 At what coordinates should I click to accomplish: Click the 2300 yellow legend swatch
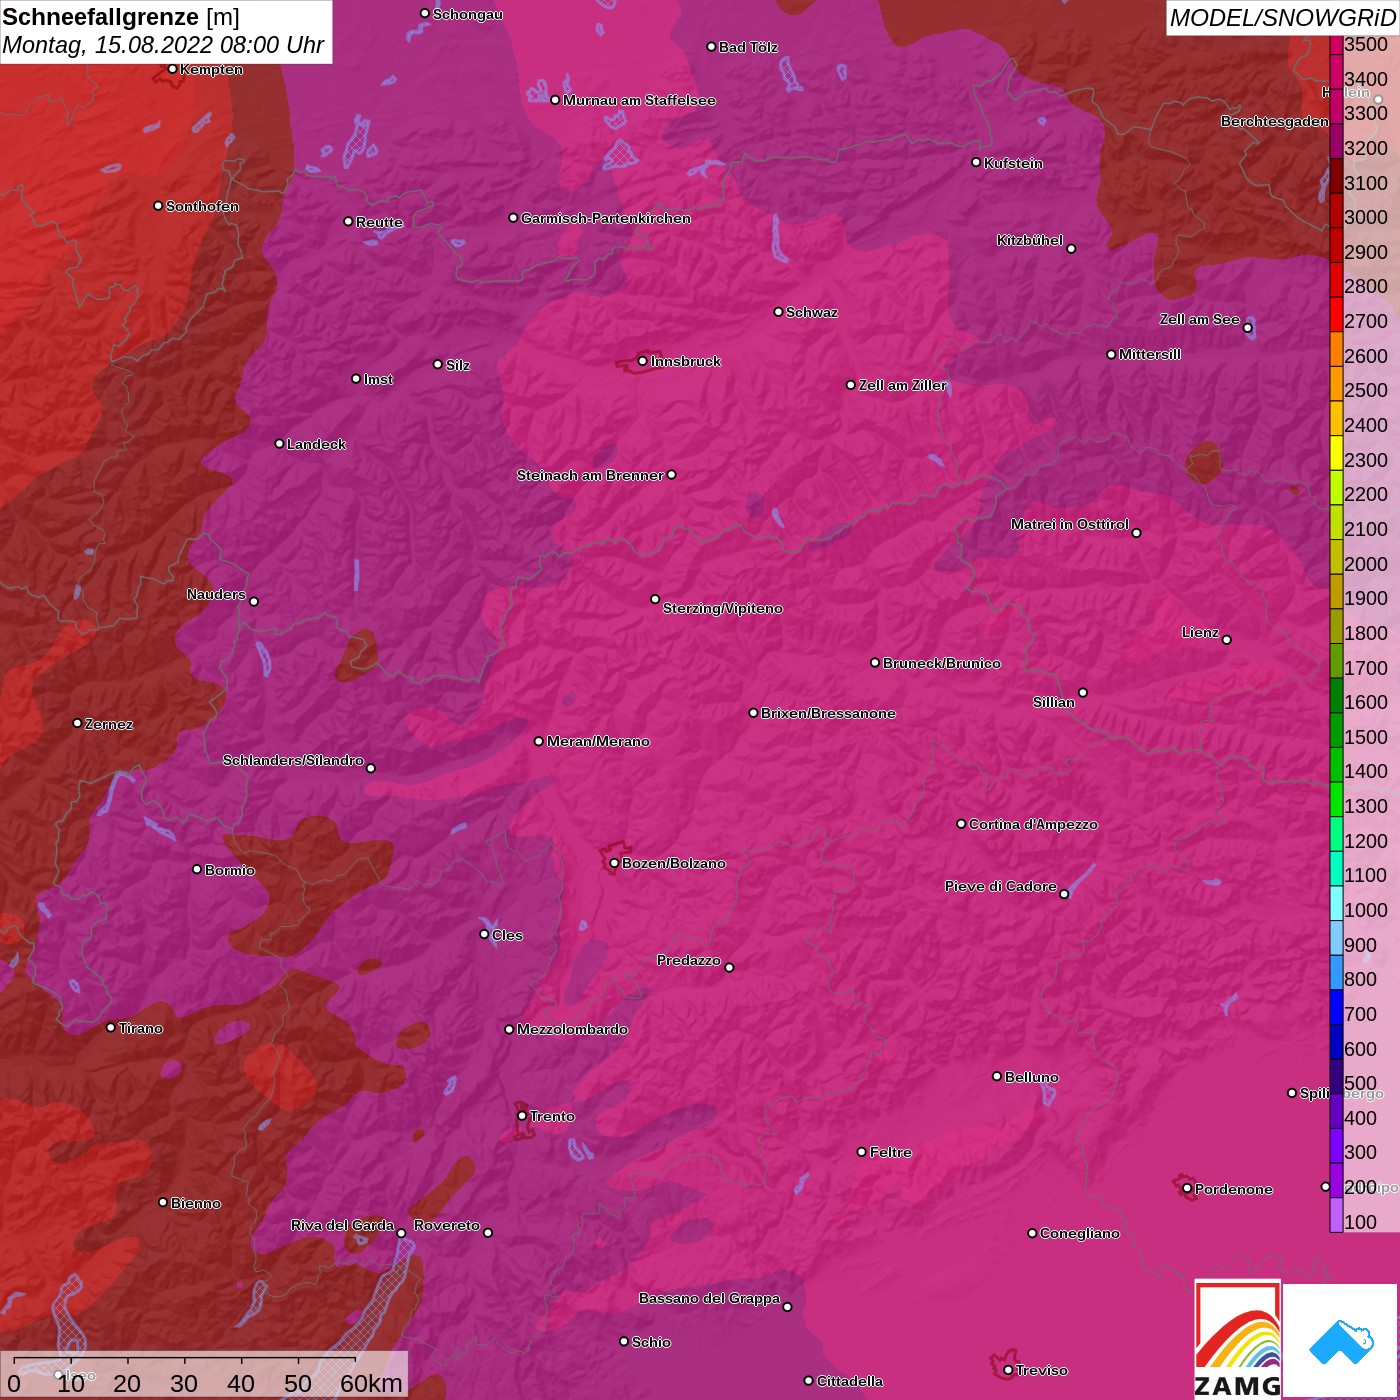[x=1336, y=452]
